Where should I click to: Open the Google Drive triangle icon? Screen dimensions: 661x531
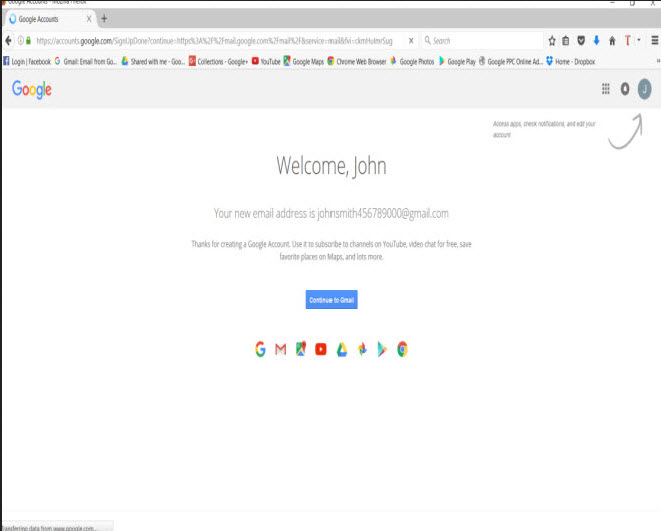341,349
